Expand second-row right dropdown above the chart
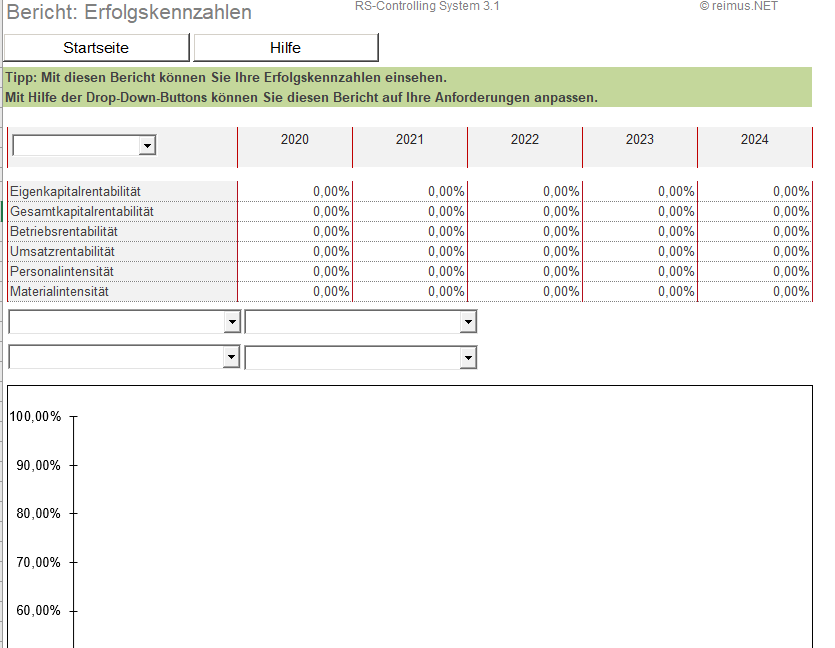 (467, 357)
